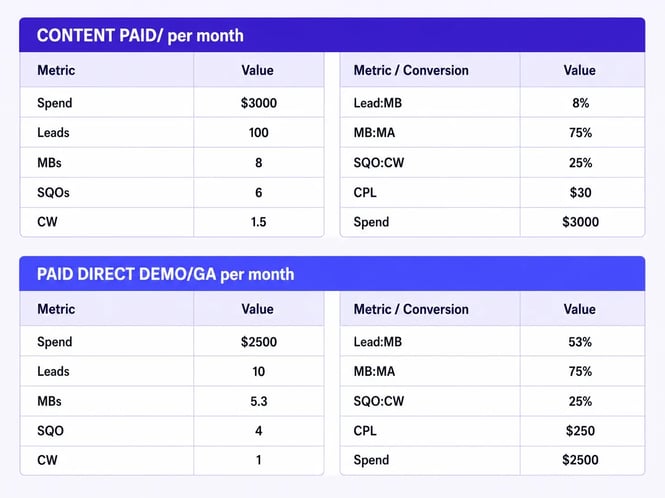Select the Lead:MB 8% cell

581,103
